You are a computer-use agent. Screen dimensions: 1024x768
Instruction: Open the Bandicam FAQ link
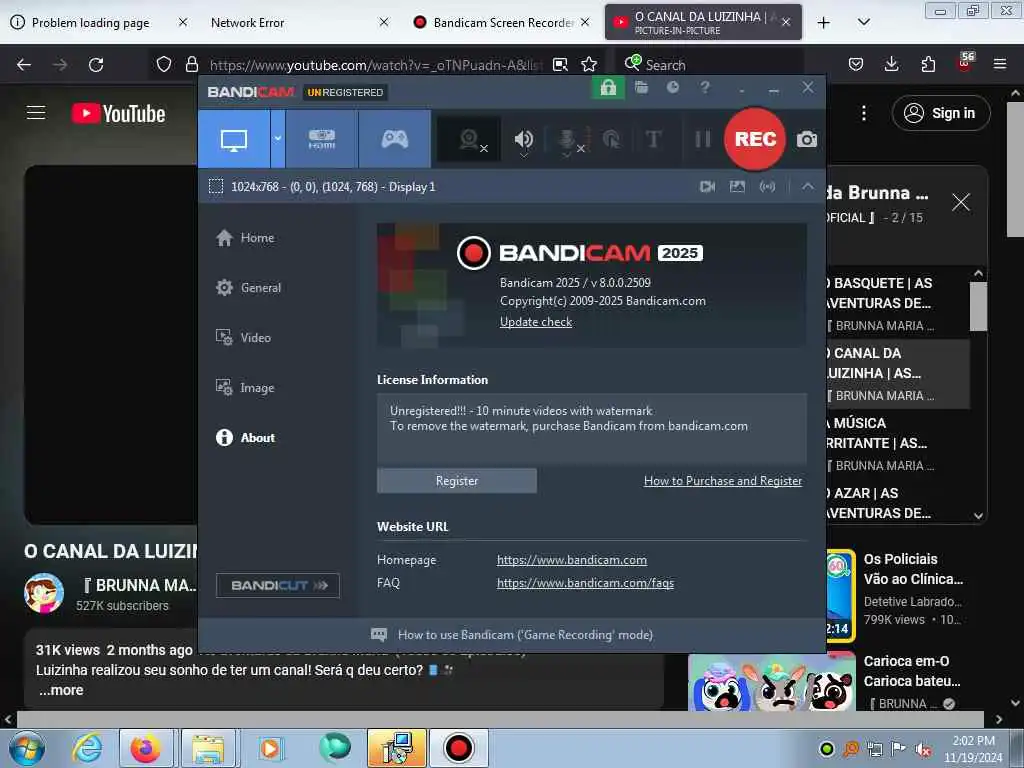585,583
